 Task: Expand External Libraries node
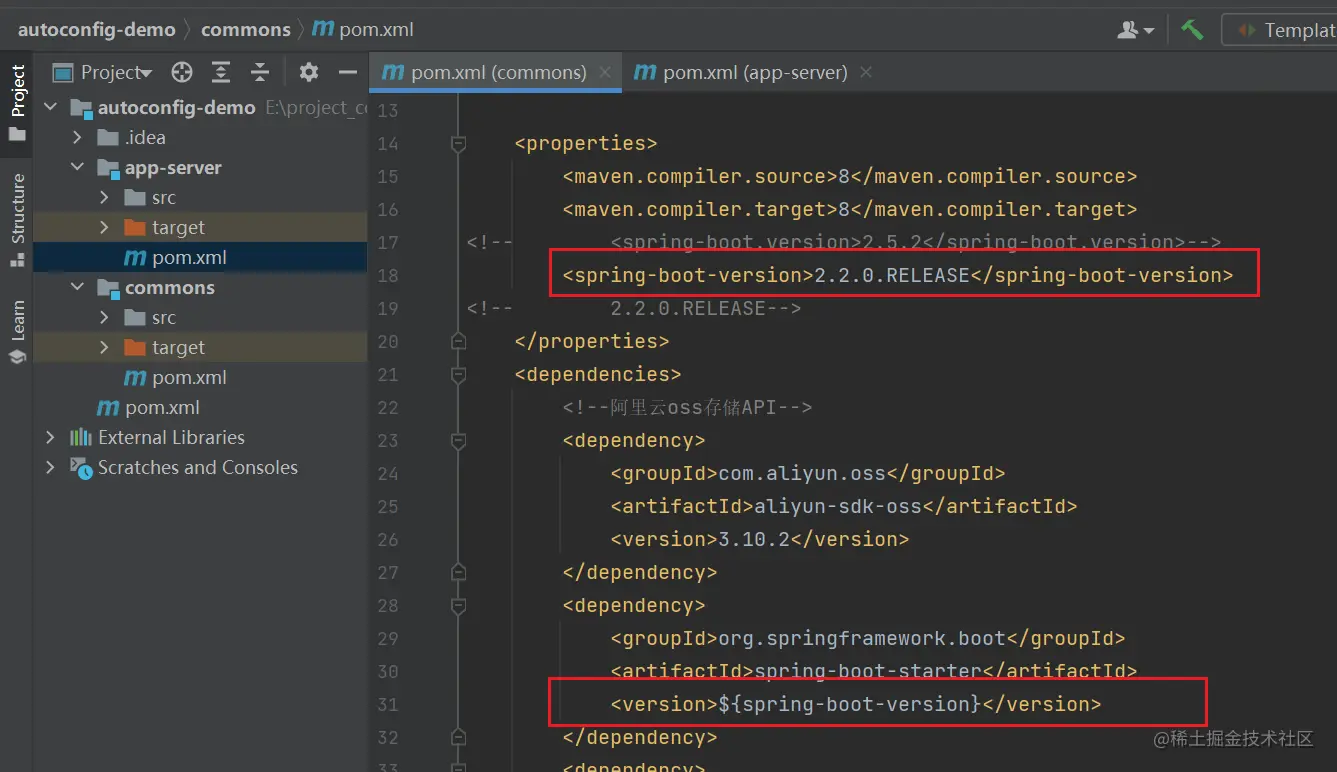[x=50, y=437]
